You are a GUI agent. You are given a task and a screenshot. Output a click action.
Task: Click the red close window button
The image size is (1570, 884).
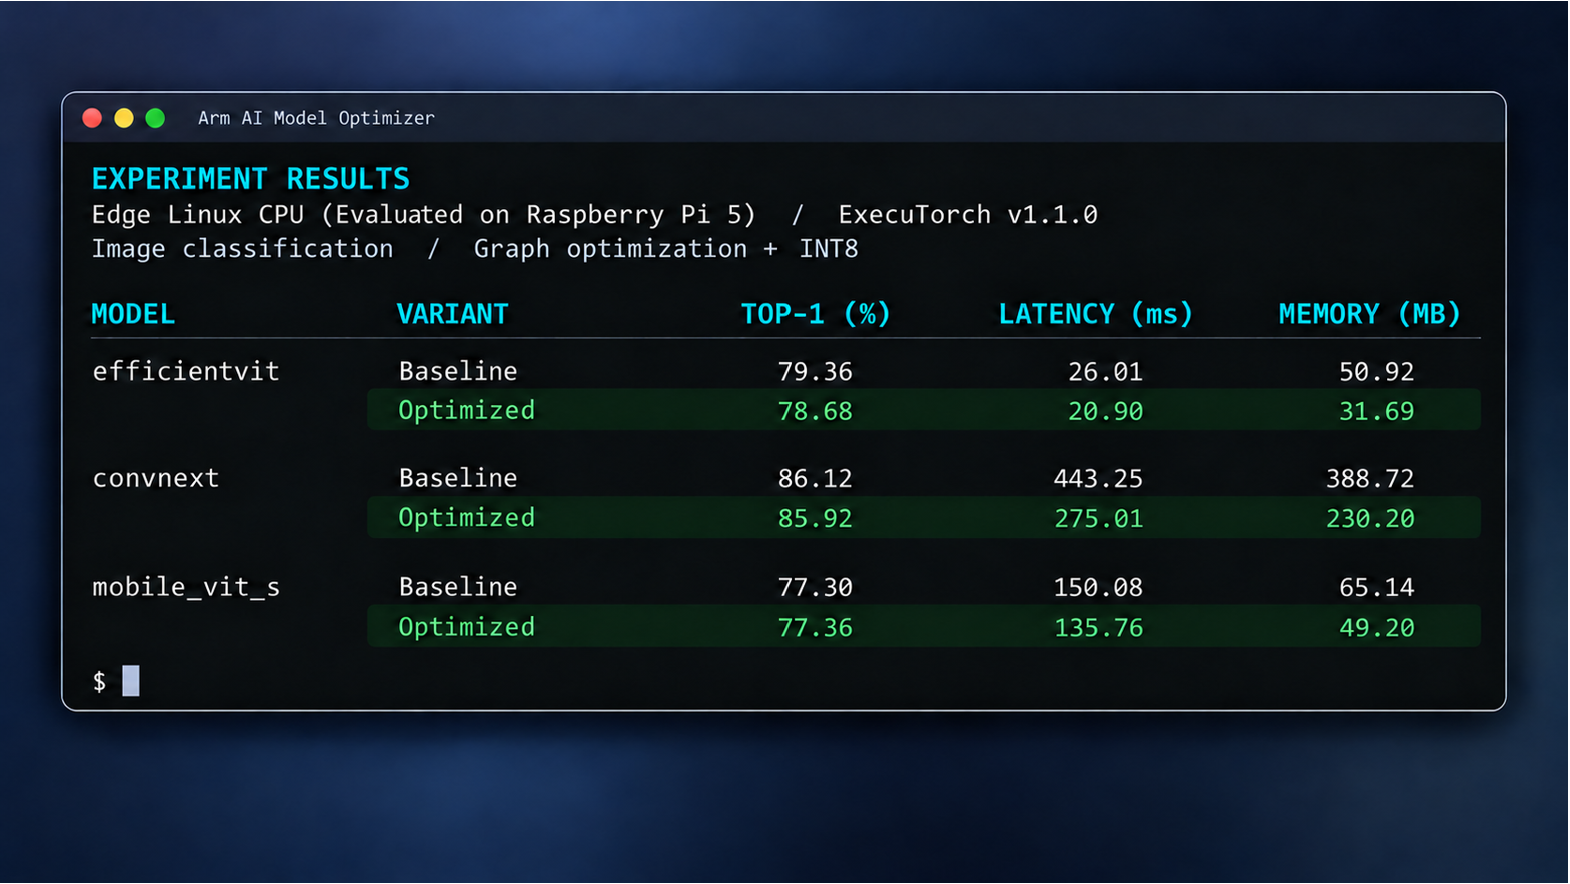[x=92, y=118]
